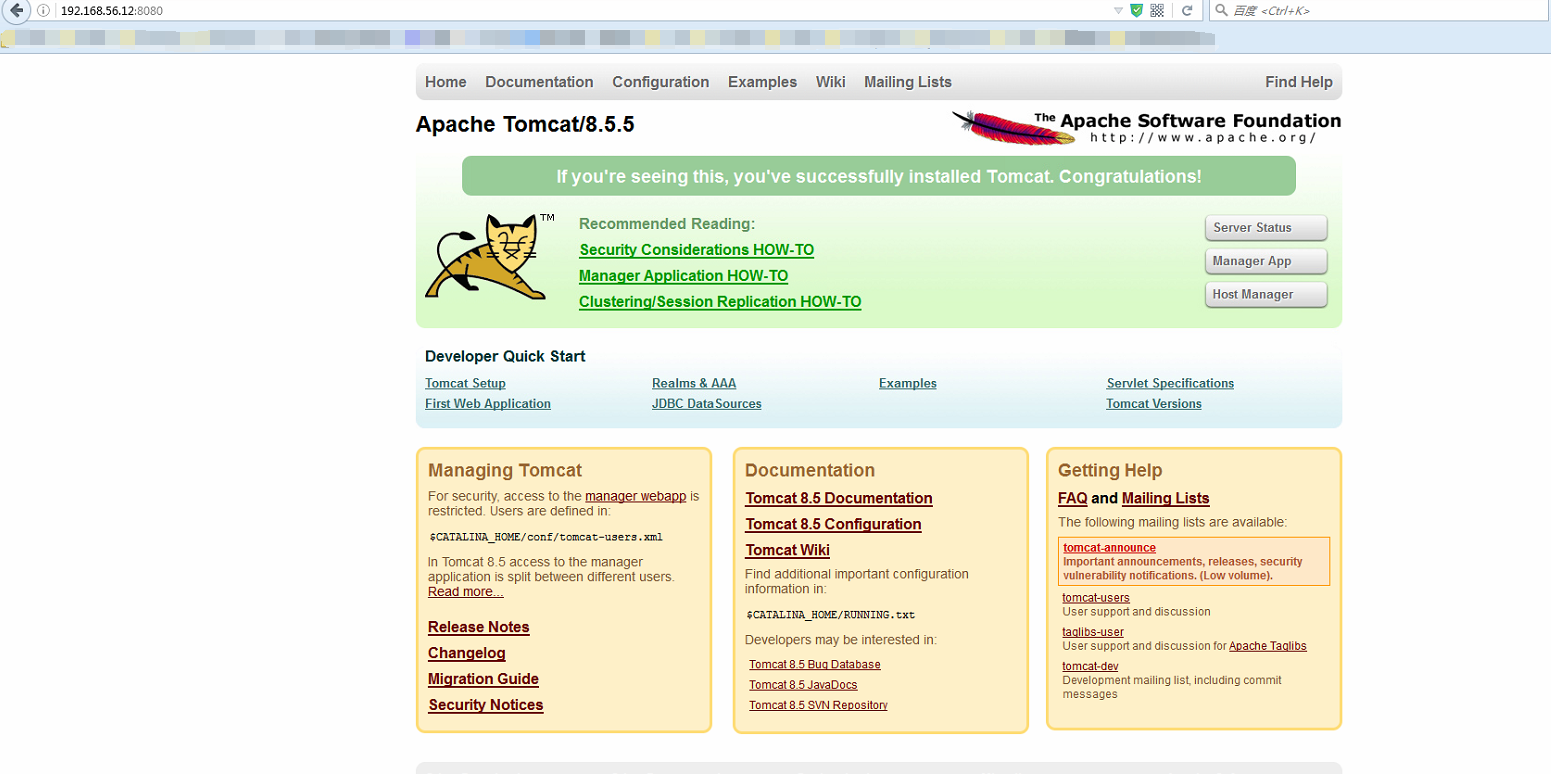This screenshot has width=1551, height=774.
Task: Reload the page with the refresh icon
Action: pyautogui.click(x=1187, y=10)
